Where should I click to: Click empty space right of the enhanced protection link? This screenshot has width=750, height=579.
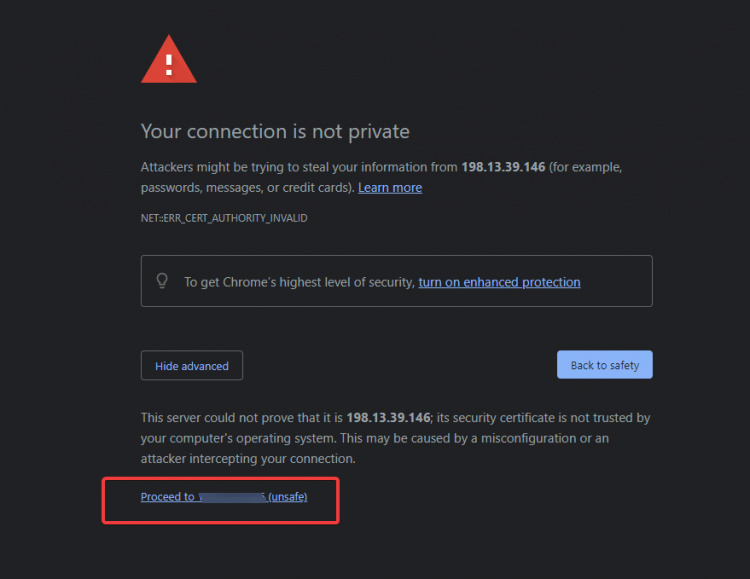[615, 283]
